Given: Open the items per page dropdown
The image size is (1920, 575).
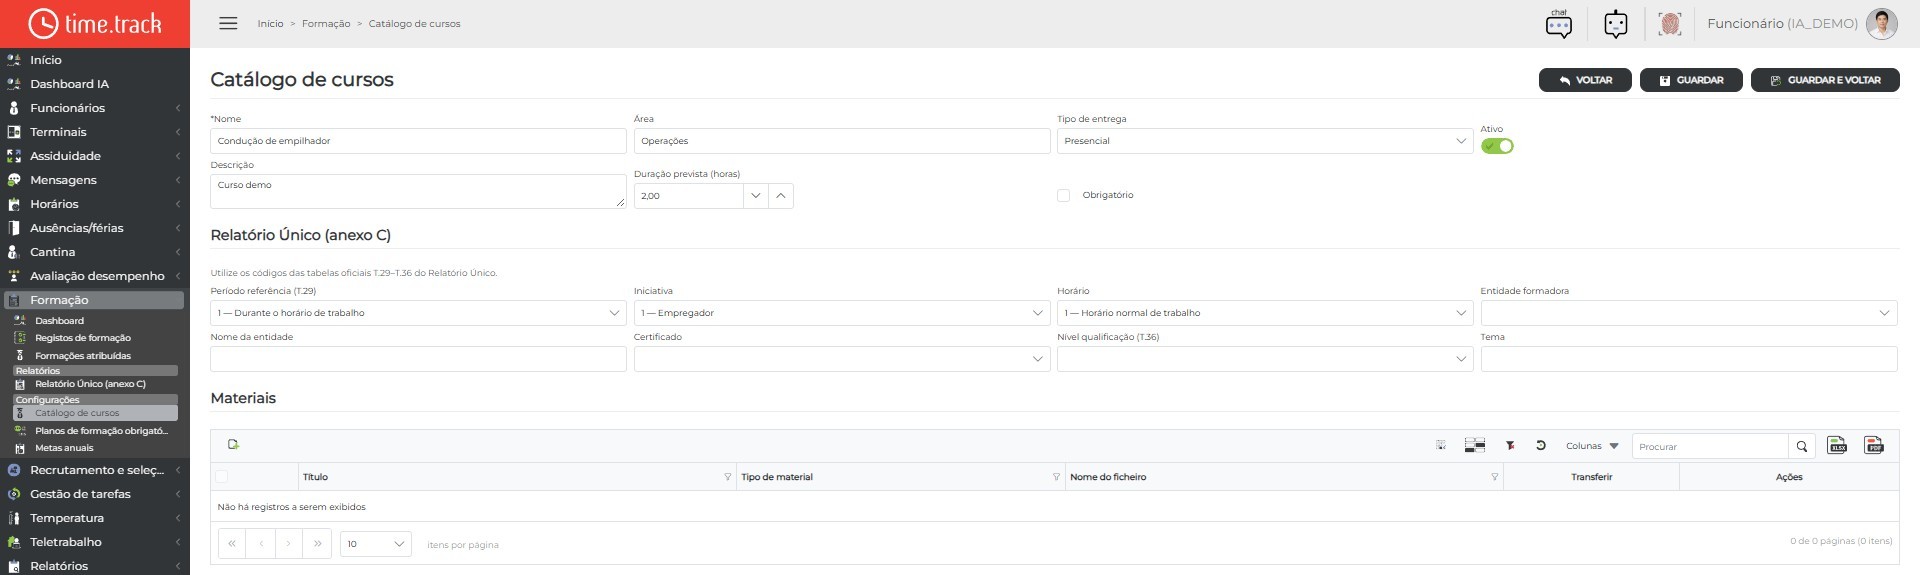Looking at the screenshot, I should point(376,544).
